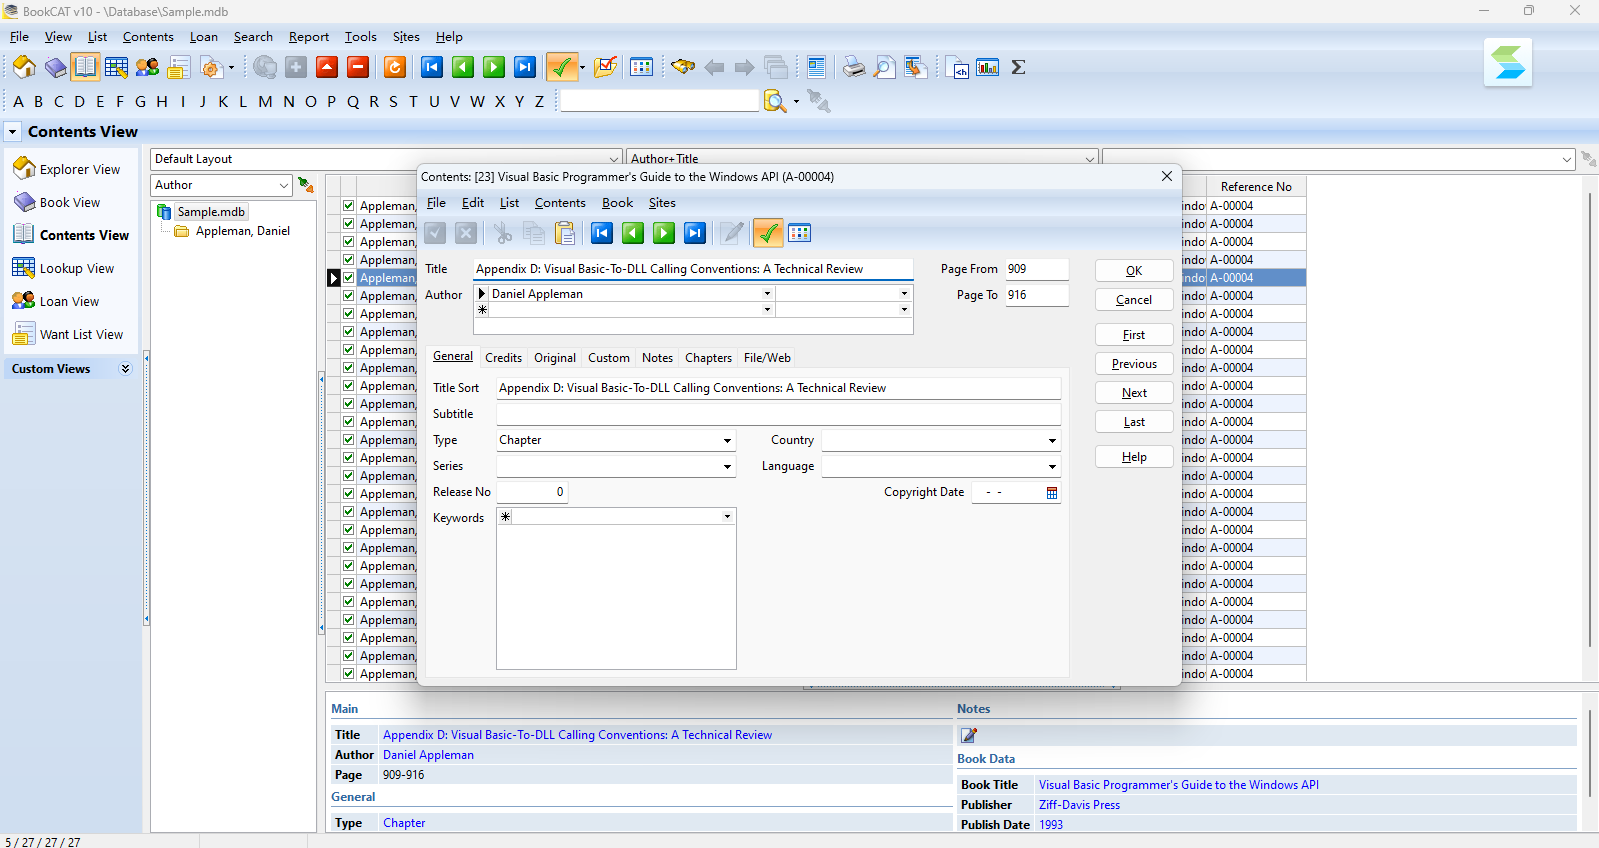Go to last record in main toolbar
1599x848 pixels.
pyautogui.click(x=525, y=67)
